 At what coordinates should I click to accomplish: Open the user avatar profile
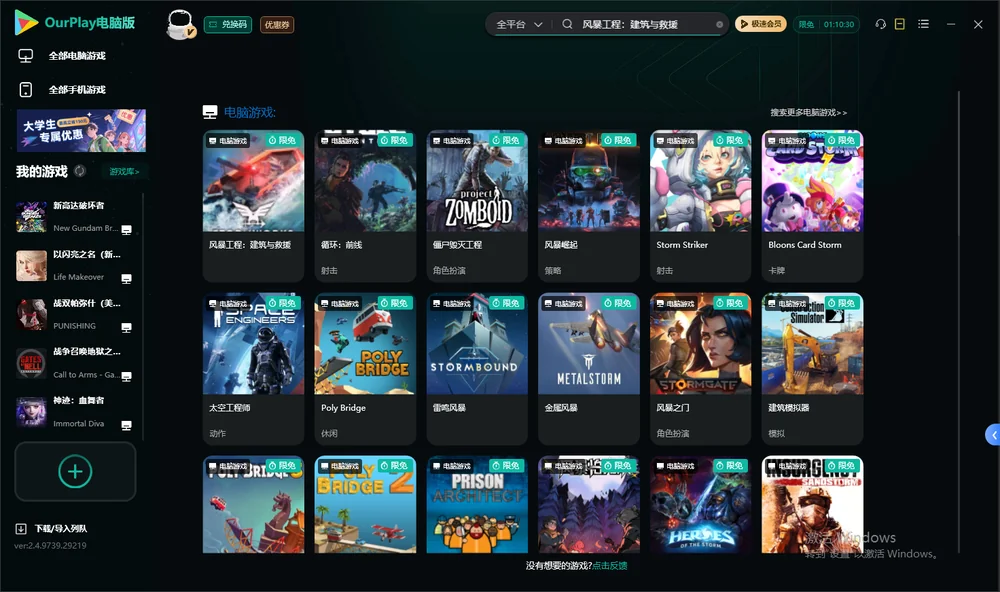pyautogui.click(x=180, y=24)
